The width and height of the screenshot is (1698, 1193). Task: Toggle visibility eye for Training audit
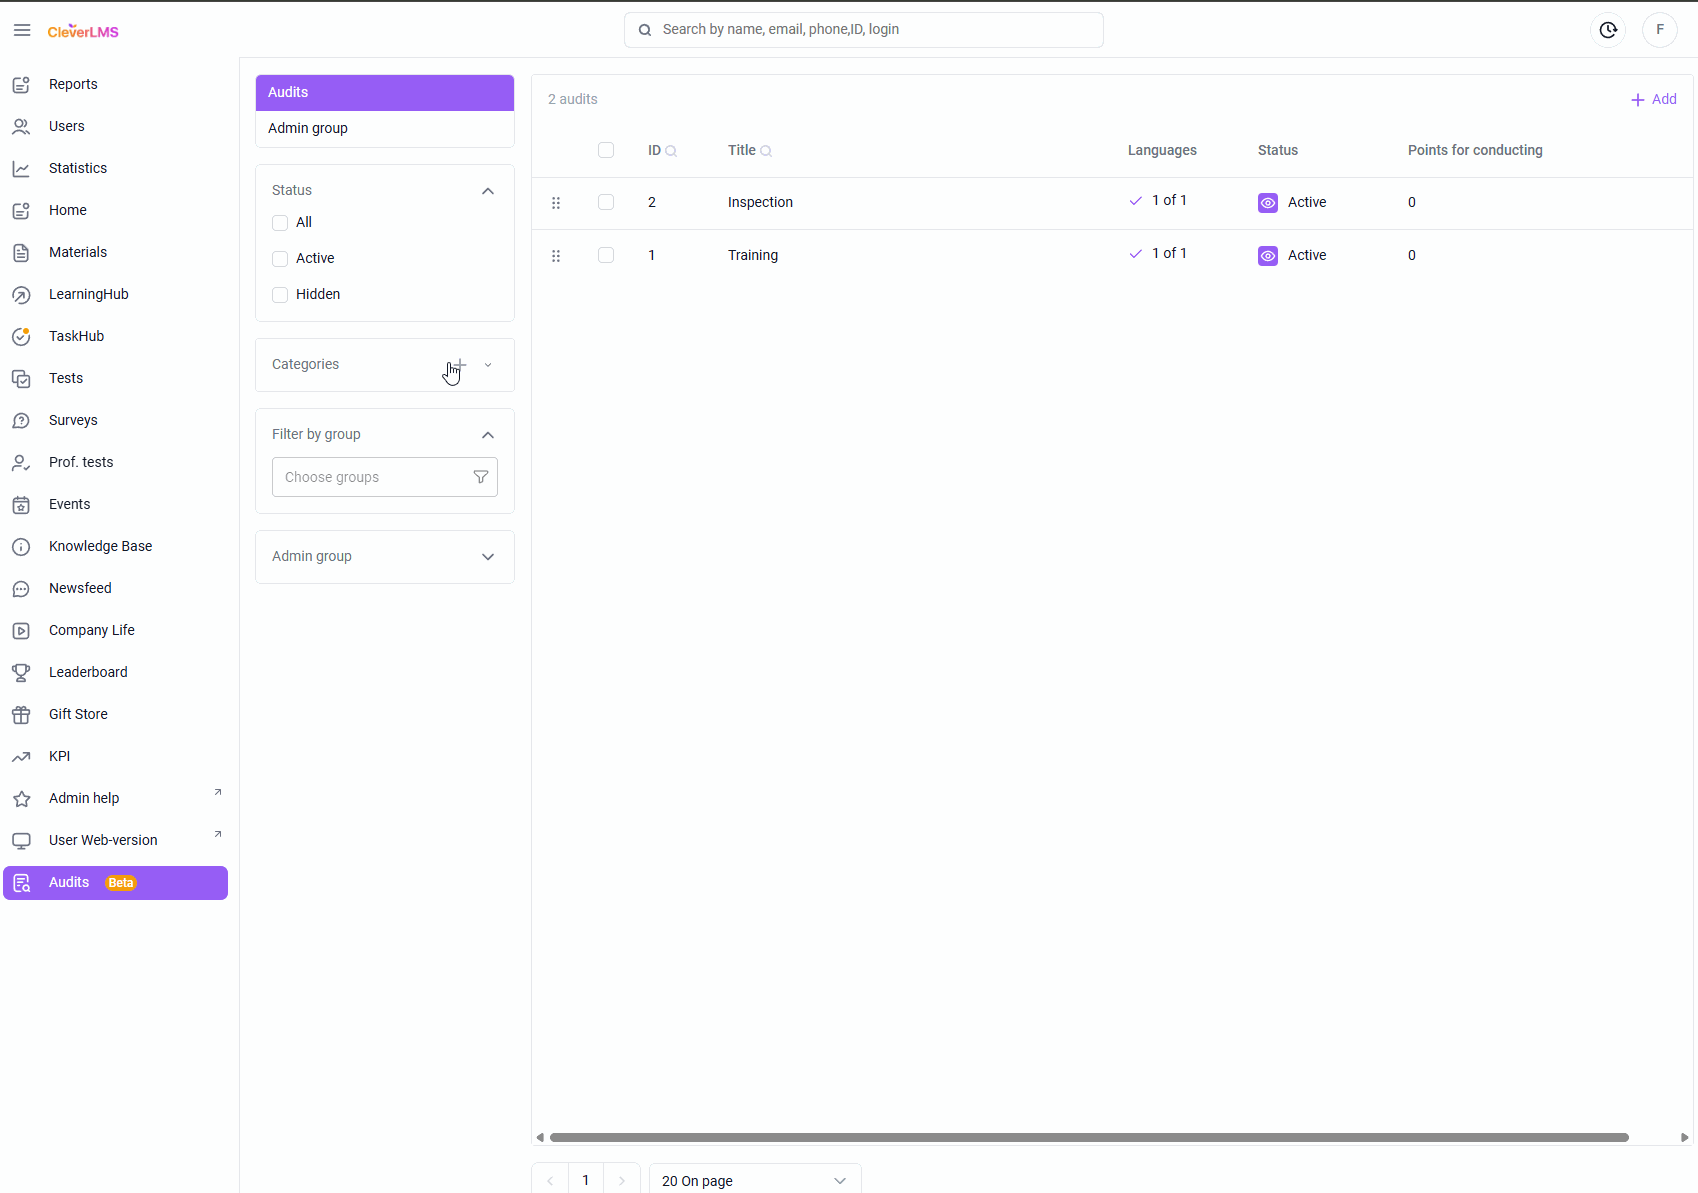coord(1268,256)
